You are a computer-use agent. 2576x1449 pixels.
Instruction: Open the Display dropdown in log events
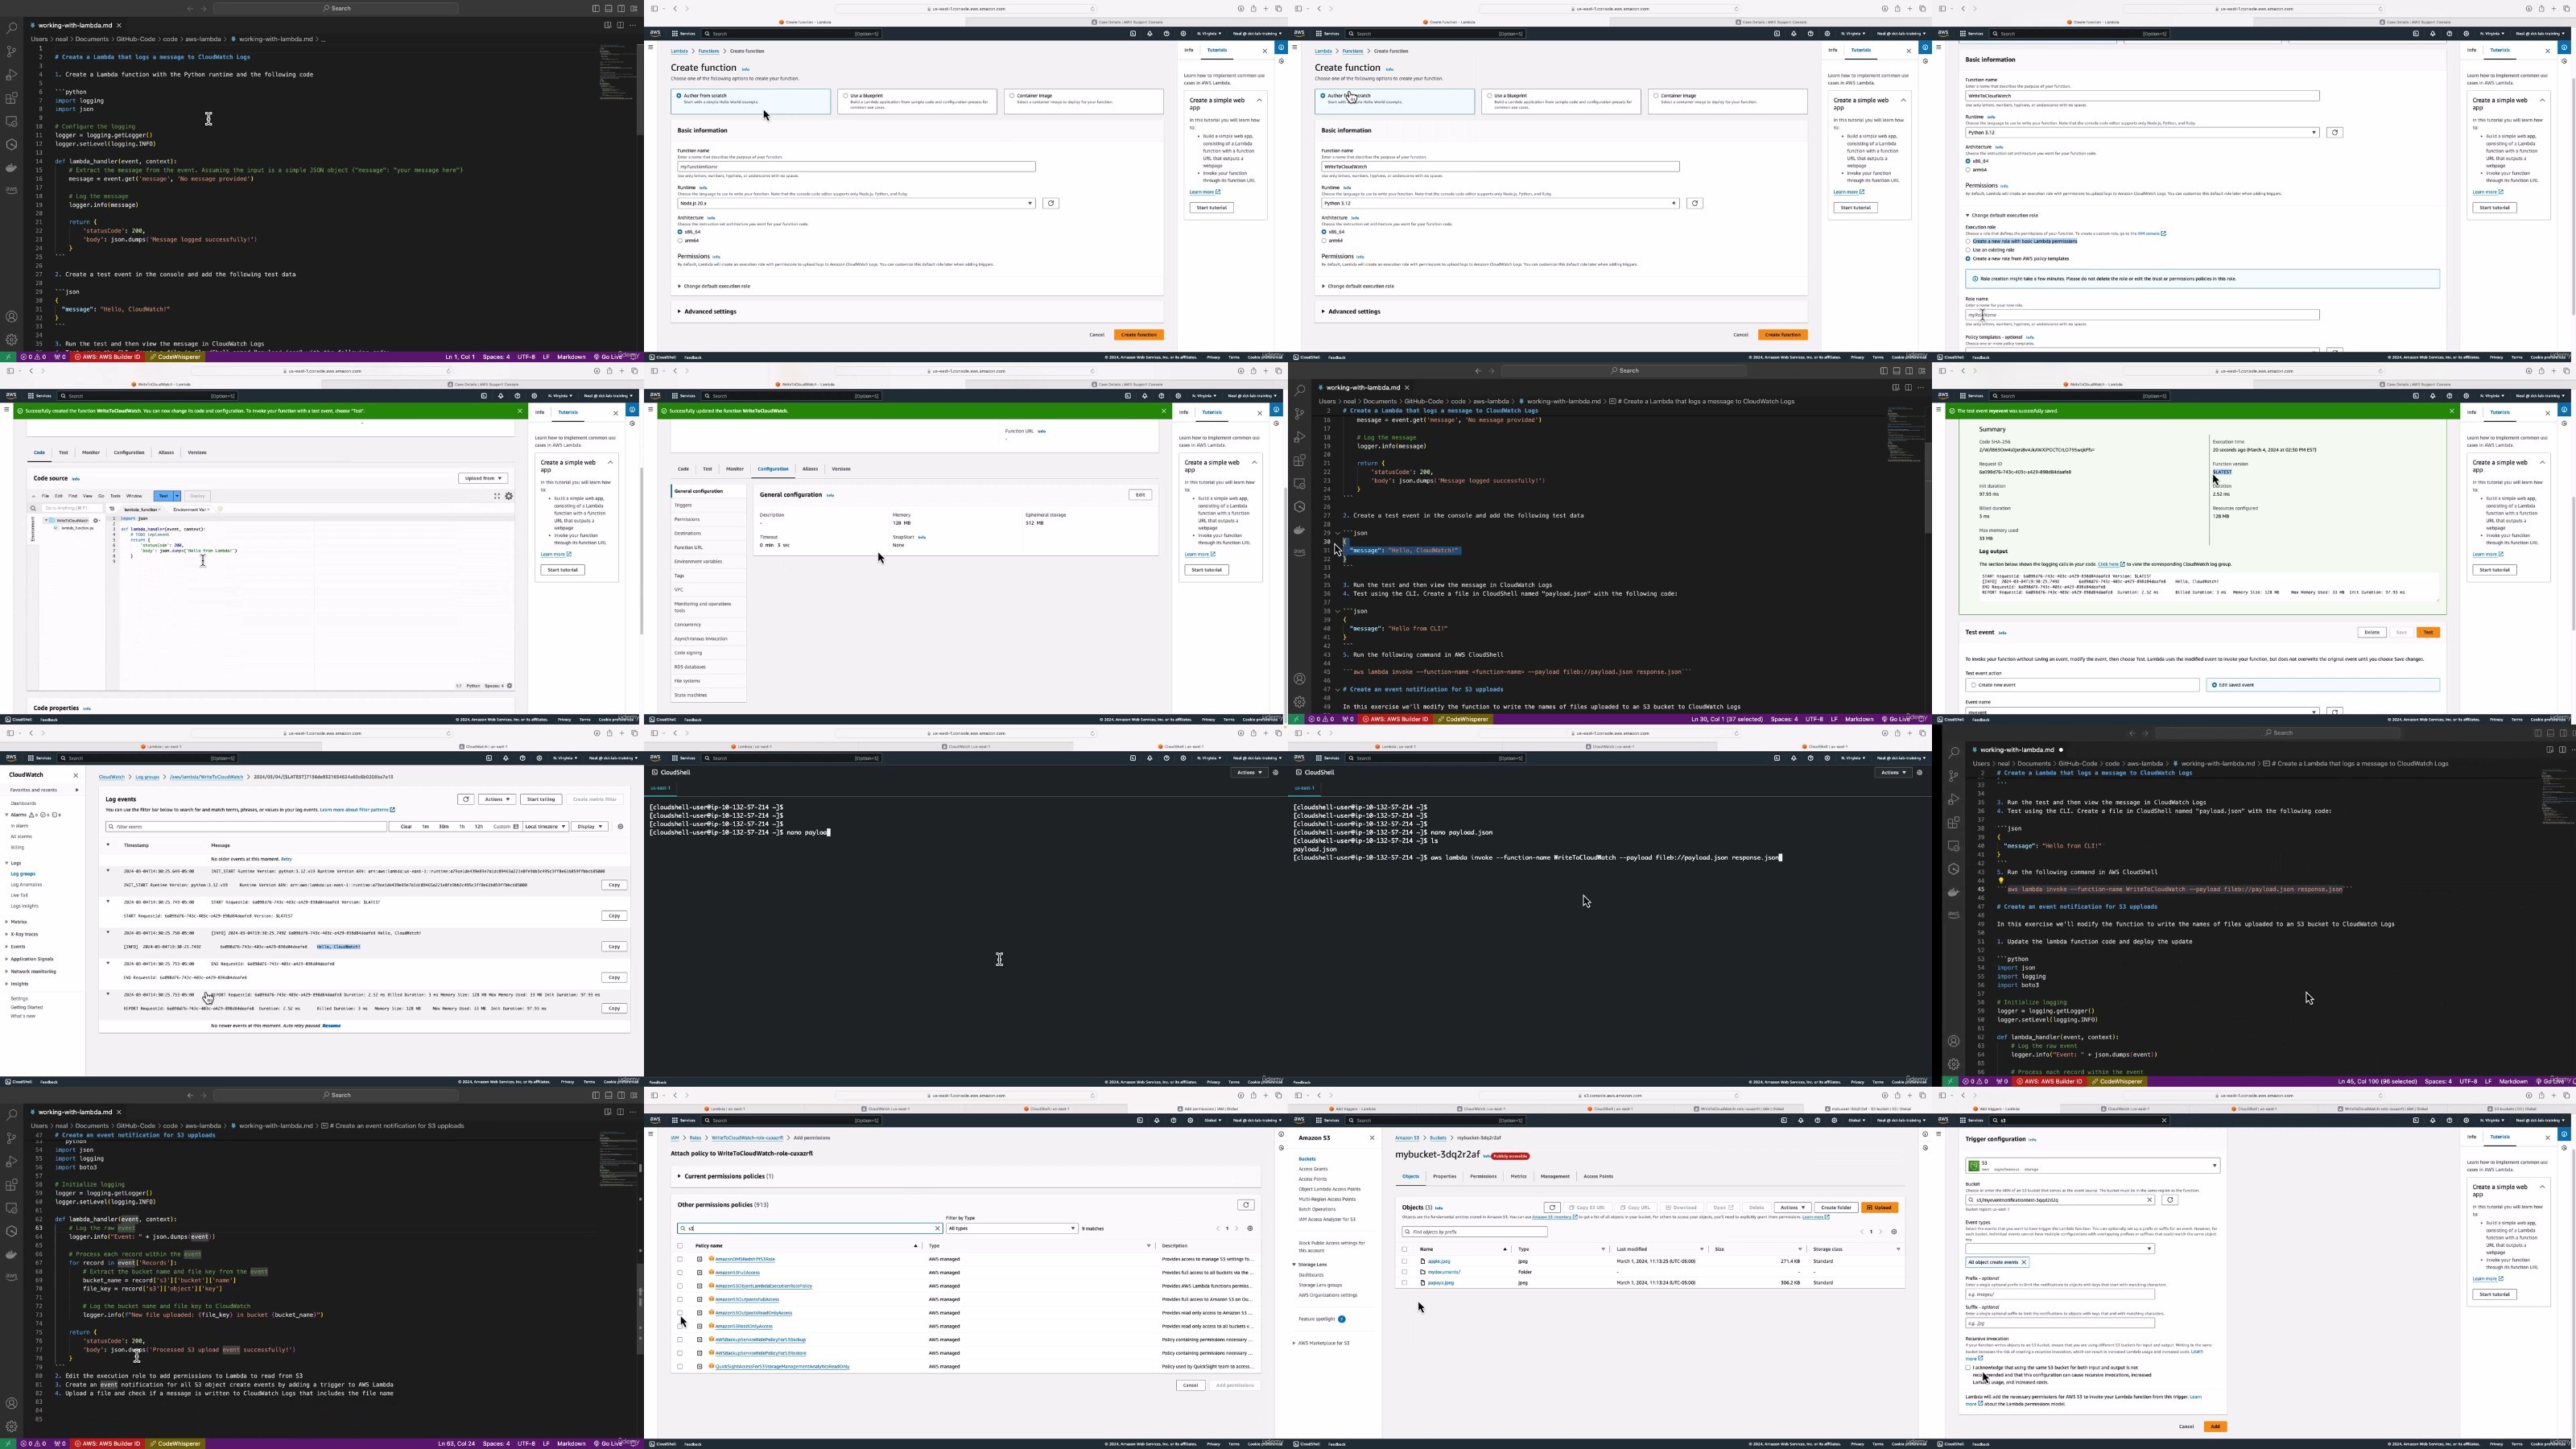click(589, 827)
